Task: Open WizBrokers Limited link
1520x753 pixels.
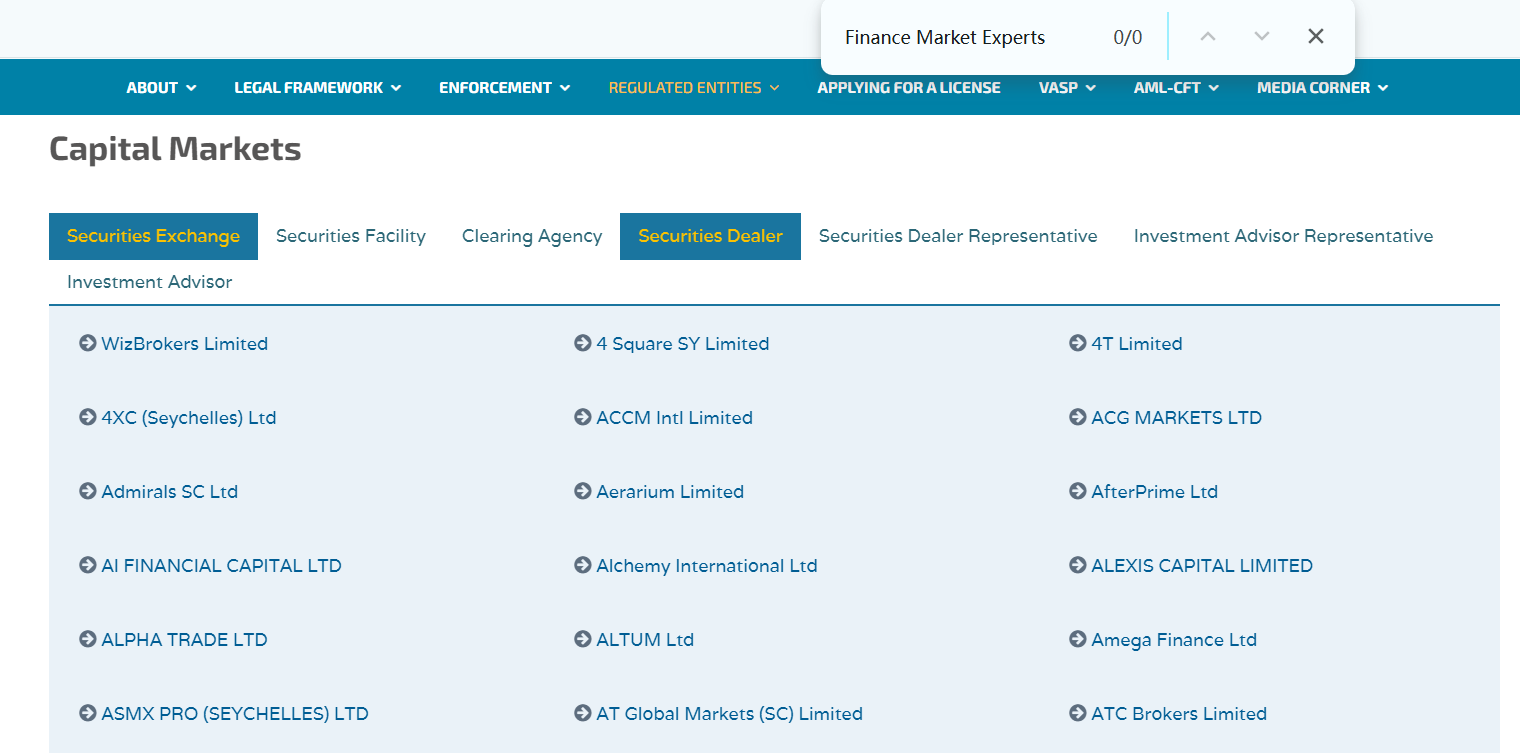Action: 185,343
